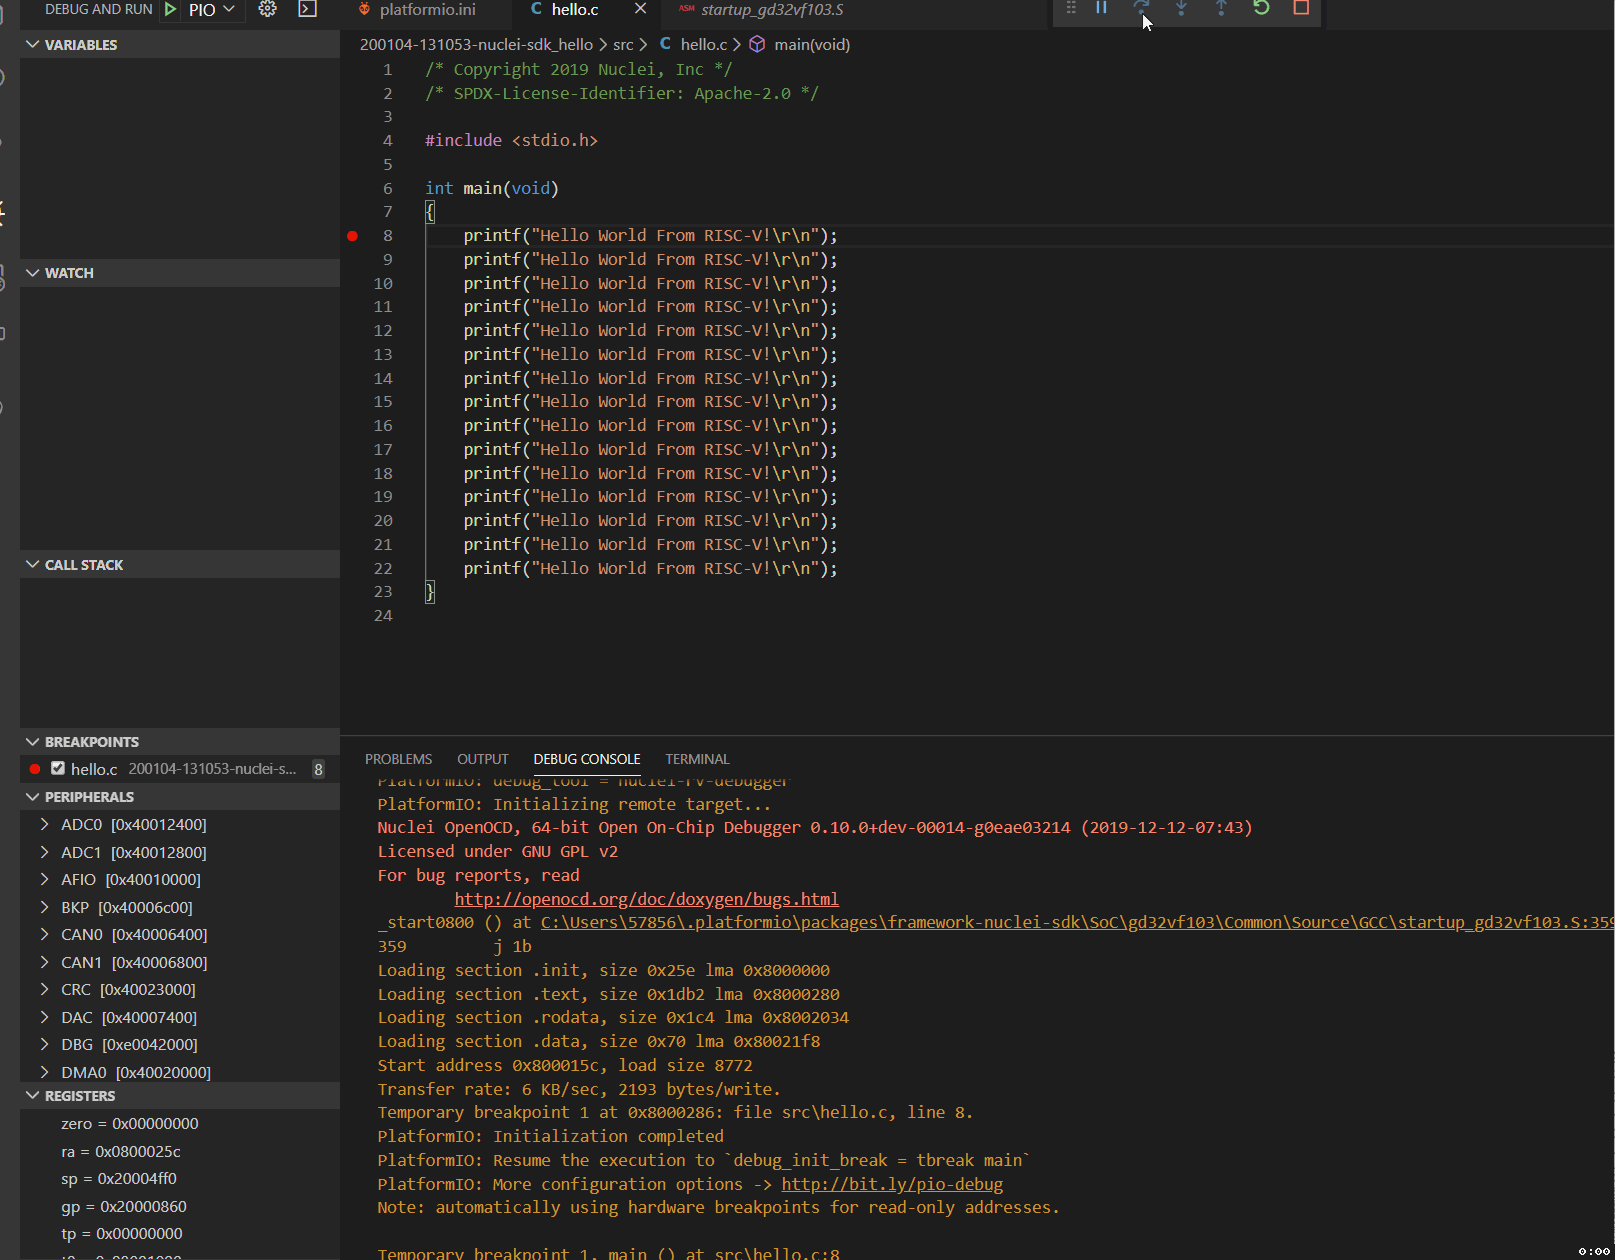This screenshot has height=1260, width=1615.
Task: Expand the AFIO peripheral
Action: point(44,879)
